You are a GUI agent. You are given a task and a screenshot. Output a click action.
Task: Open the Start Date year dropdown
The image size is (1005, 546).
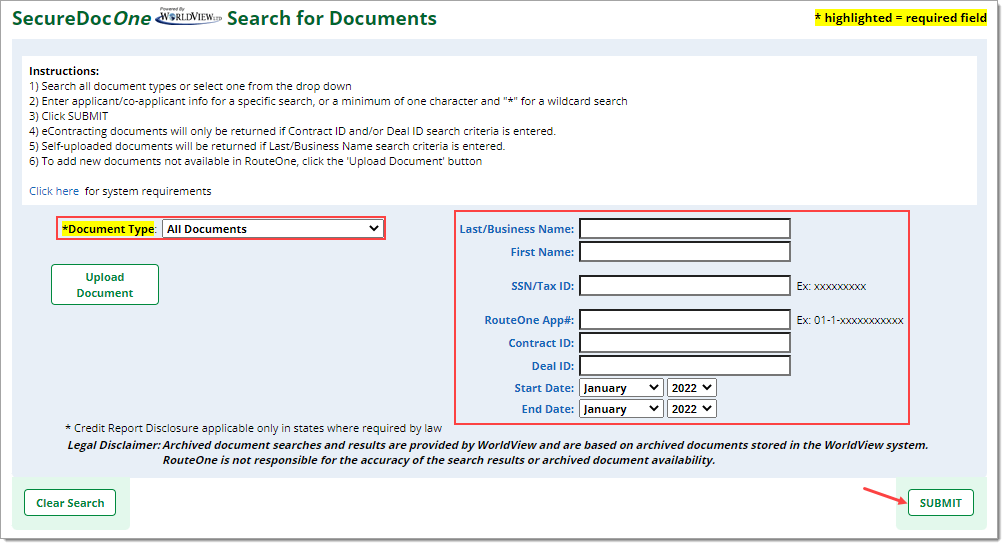click(x=692, y=388)
